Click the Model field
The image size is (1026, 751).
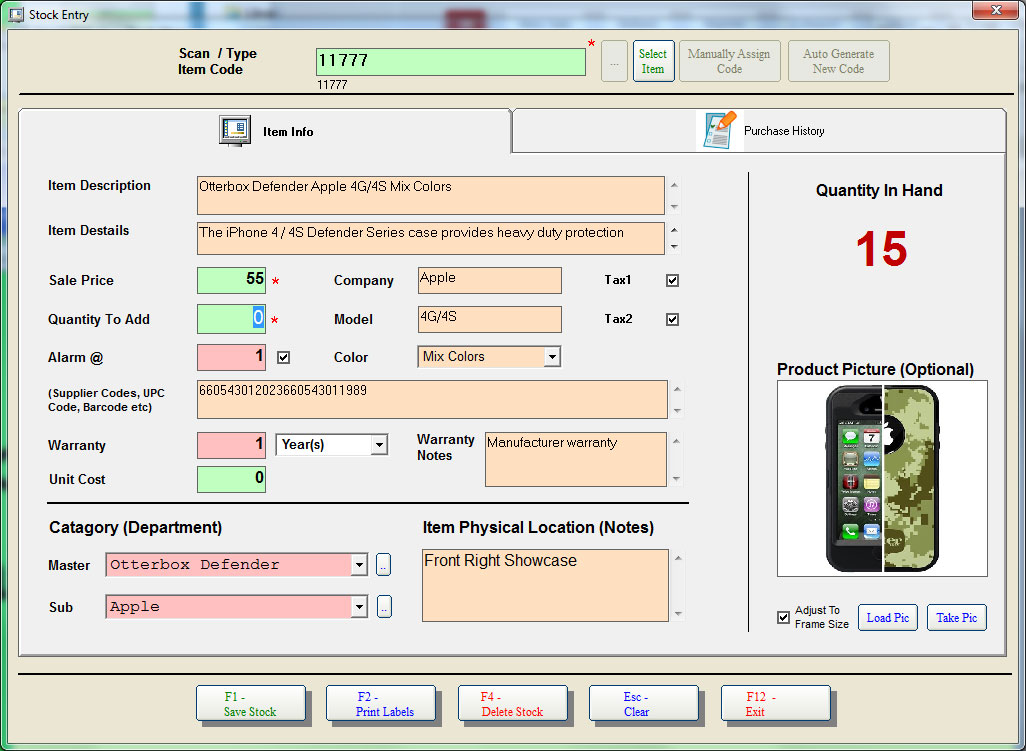click(489, 319)
